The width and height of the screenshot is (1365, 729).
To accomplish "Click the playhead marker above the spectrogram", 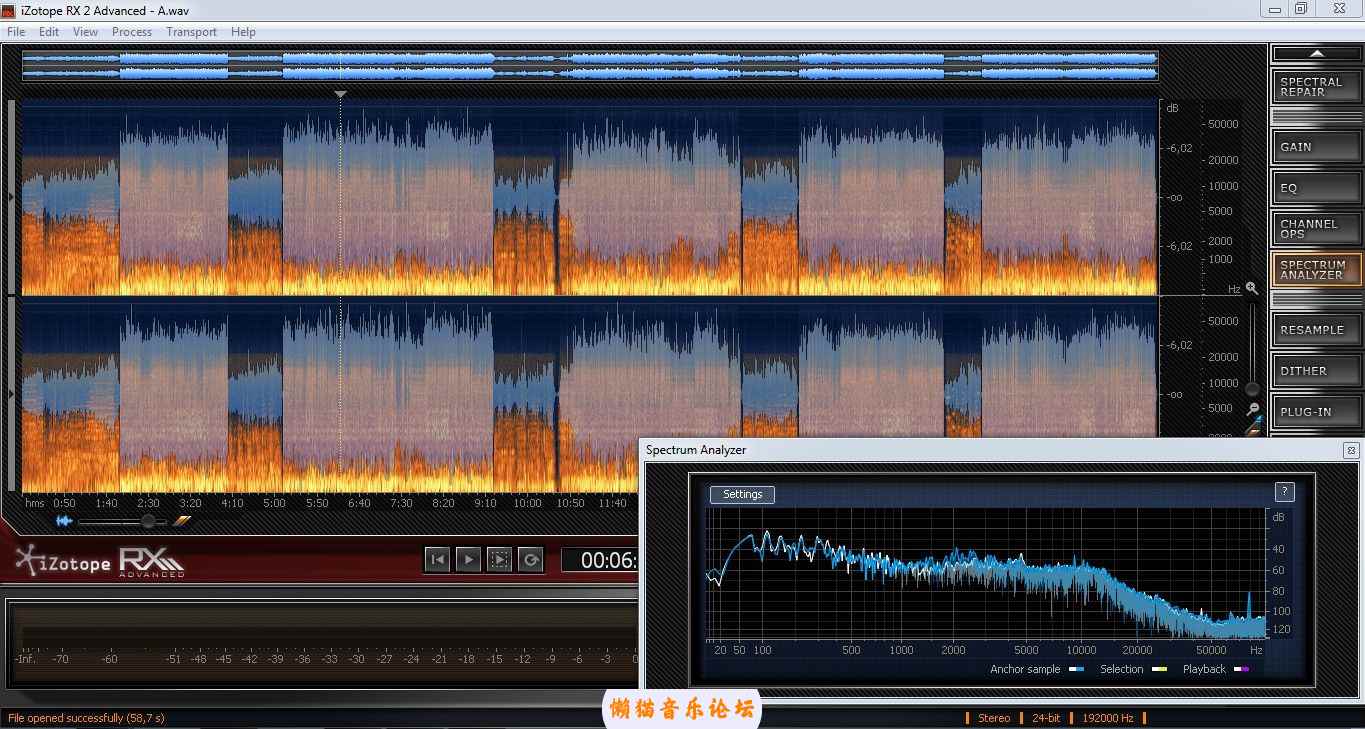I will 340,95.
